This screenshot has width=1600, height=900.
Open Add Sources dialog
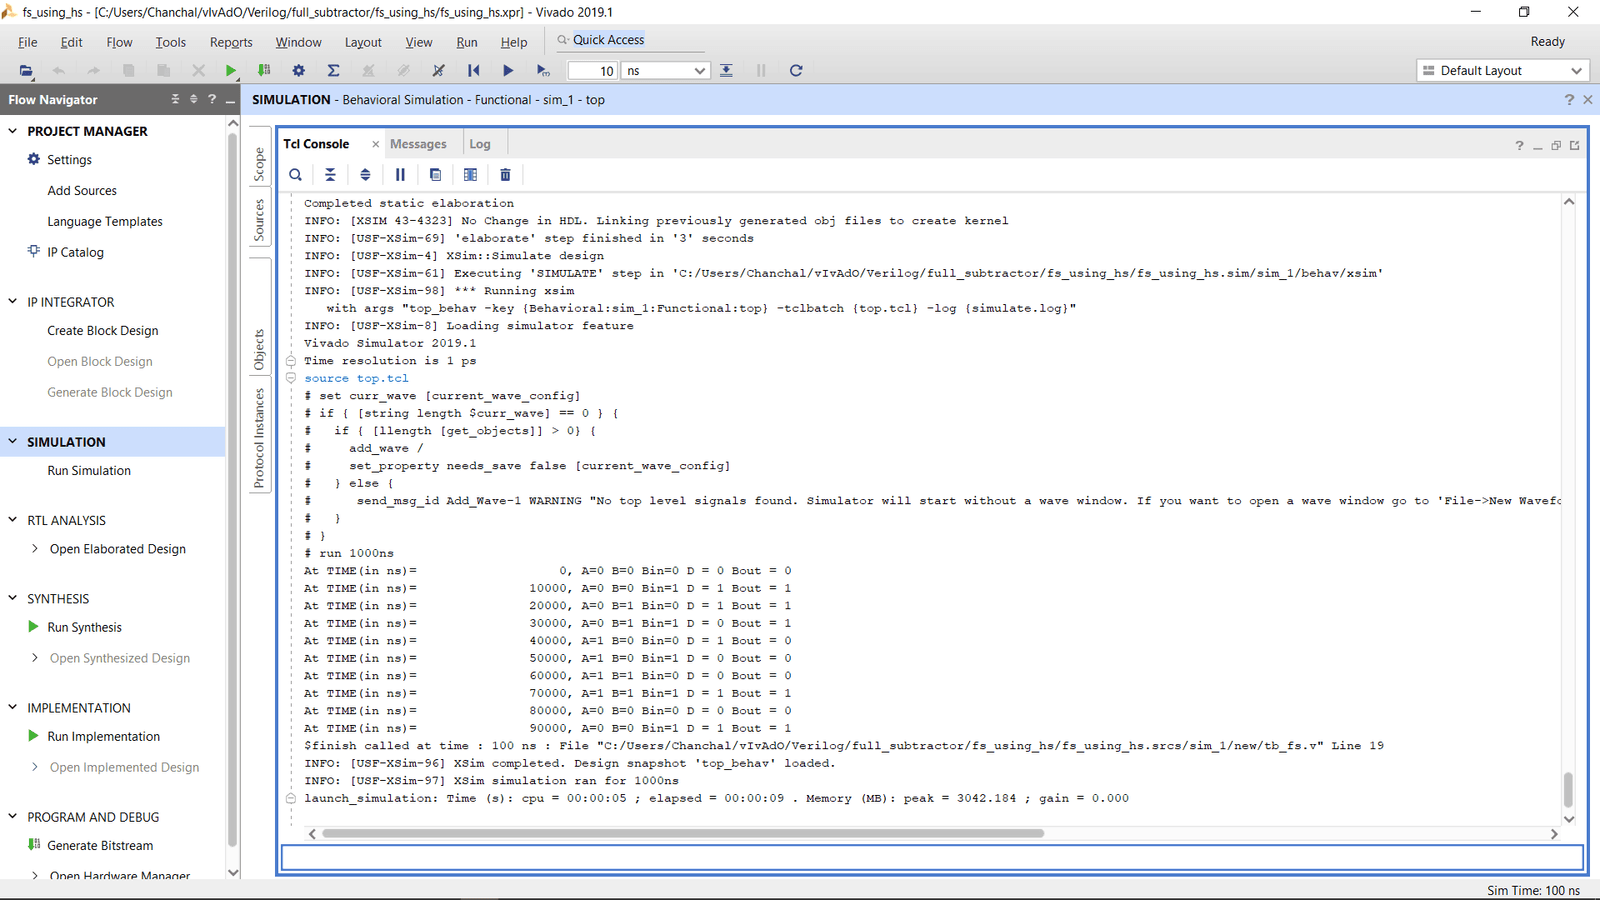click(82, 190)
